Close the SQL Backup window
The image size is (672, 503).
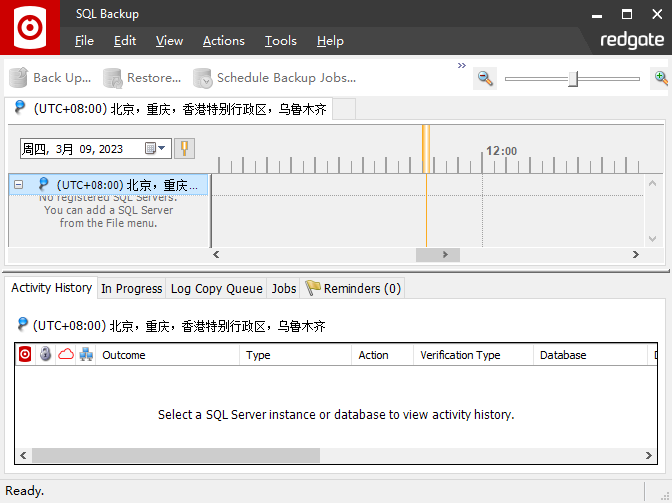coord(657,14)
